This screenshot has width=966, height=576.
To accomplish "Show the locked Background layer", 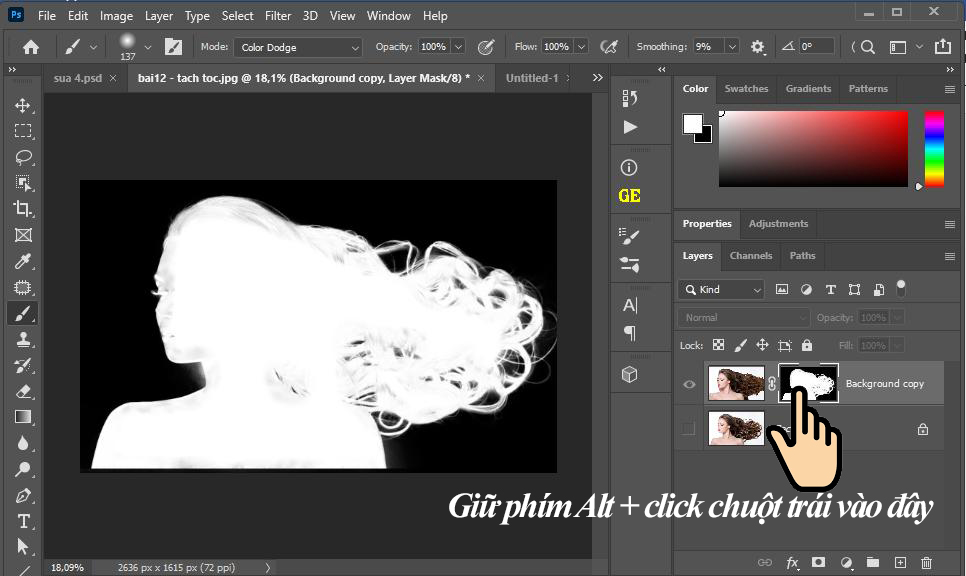I will pyautogui.click(x=688, y=428).
